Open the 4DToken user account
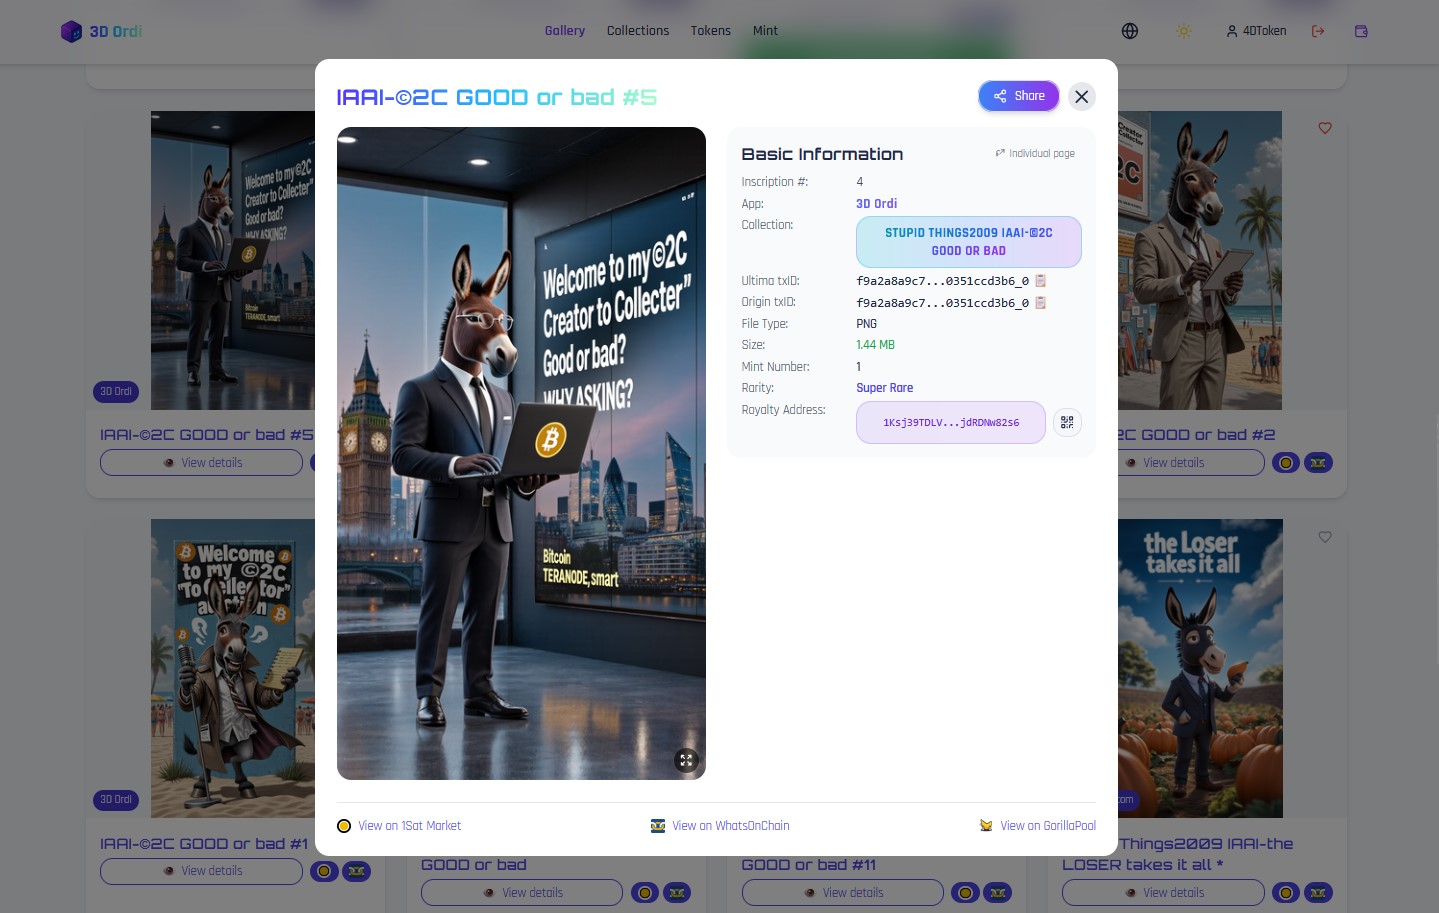This screenshot has width=1439, height=913. pos(1257,31)
